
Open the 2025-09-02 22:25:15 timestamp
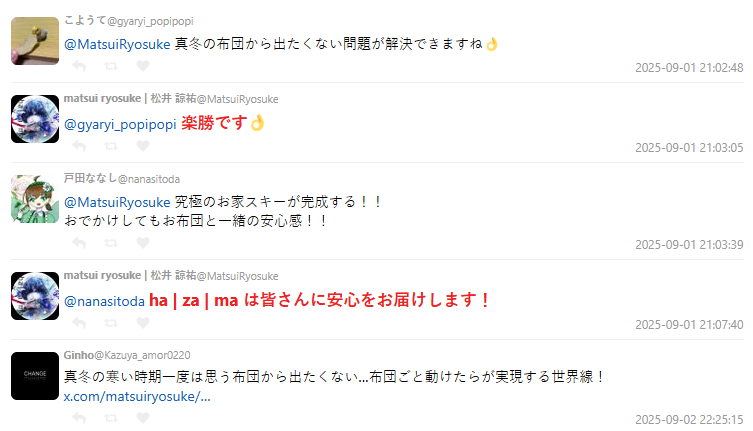pos(689,419)
